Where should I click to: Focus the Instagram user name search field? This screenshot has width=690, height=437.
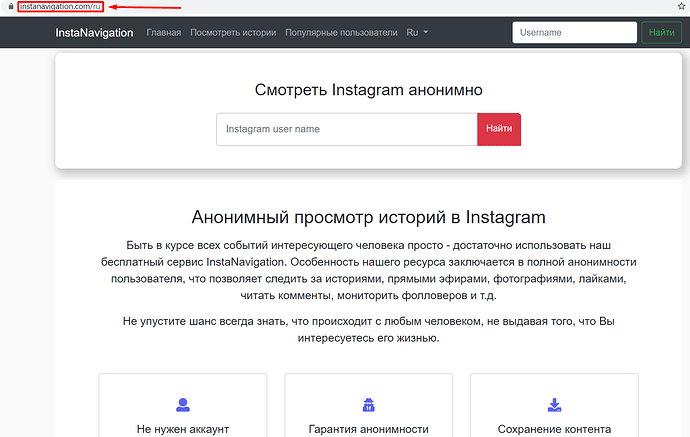pos(347,129)
